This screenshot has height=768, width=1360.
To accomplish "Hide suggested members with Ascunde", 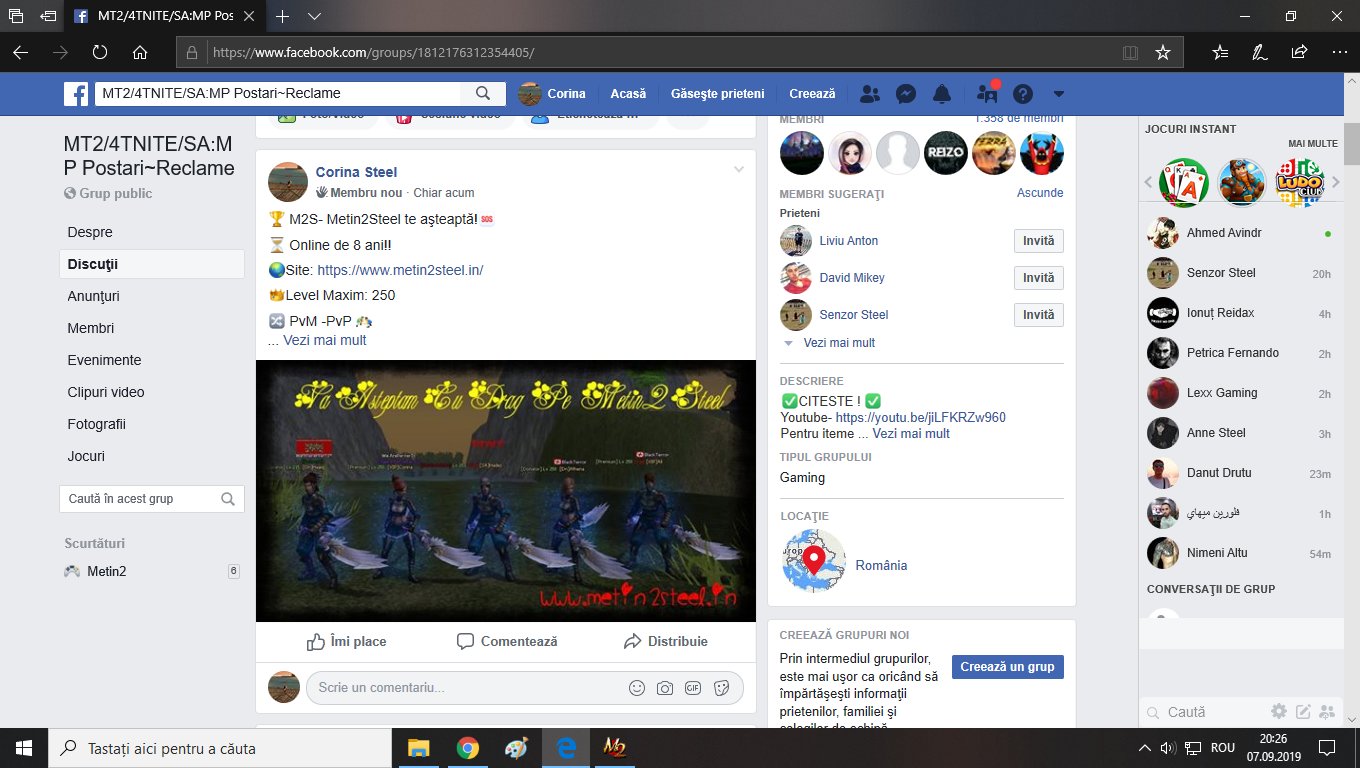I will tap(1040, 193).
